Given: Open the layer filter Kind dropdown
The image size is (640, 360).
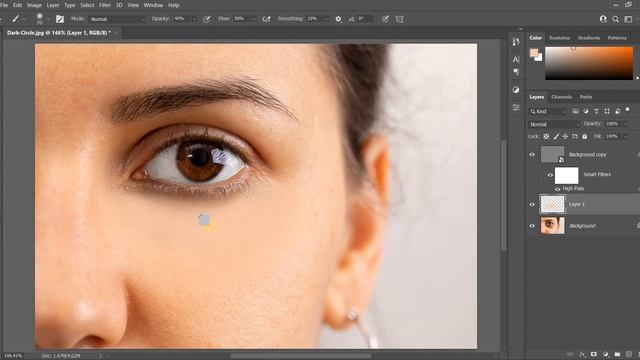Looking at the screenshot, I should 548,111.
